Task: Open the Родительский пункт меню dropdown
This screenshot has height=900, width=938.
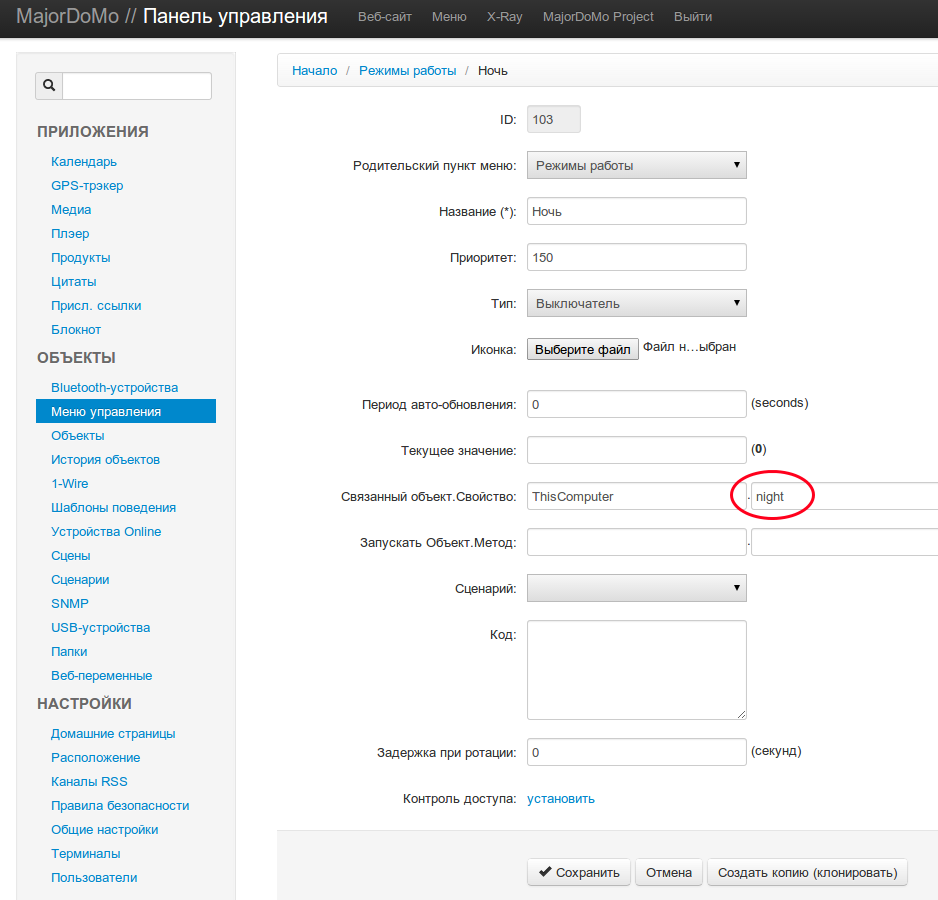Action: pos(636,165)
